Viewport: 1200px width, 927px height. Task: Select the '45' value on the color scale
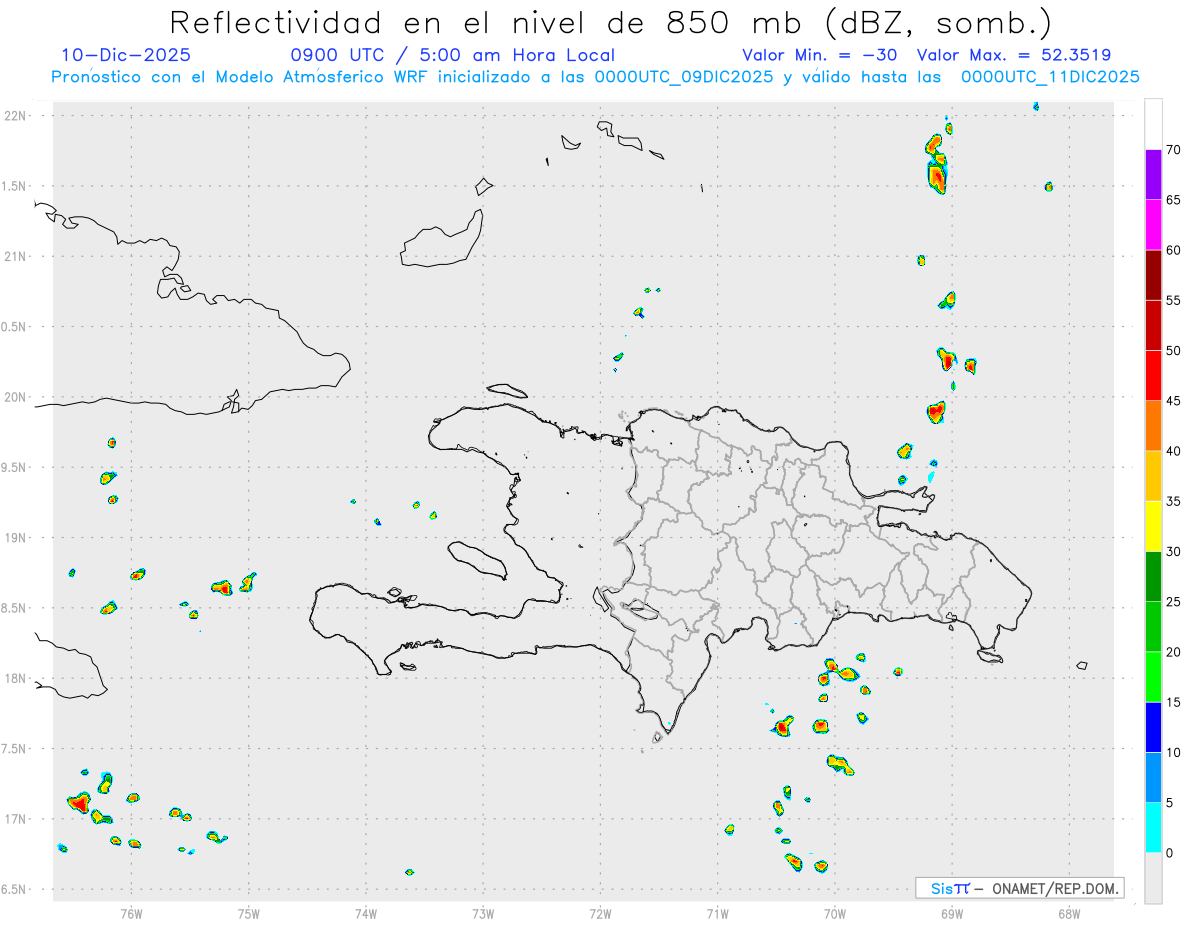pos(1173,401)
